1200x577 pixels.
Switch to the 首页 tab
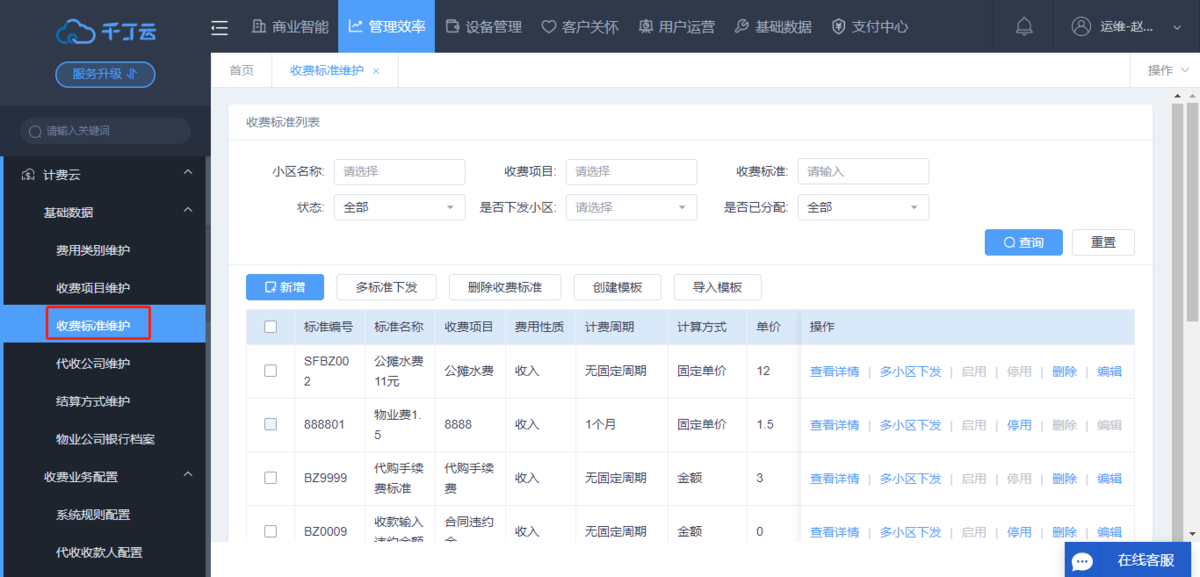coord(241,70)
